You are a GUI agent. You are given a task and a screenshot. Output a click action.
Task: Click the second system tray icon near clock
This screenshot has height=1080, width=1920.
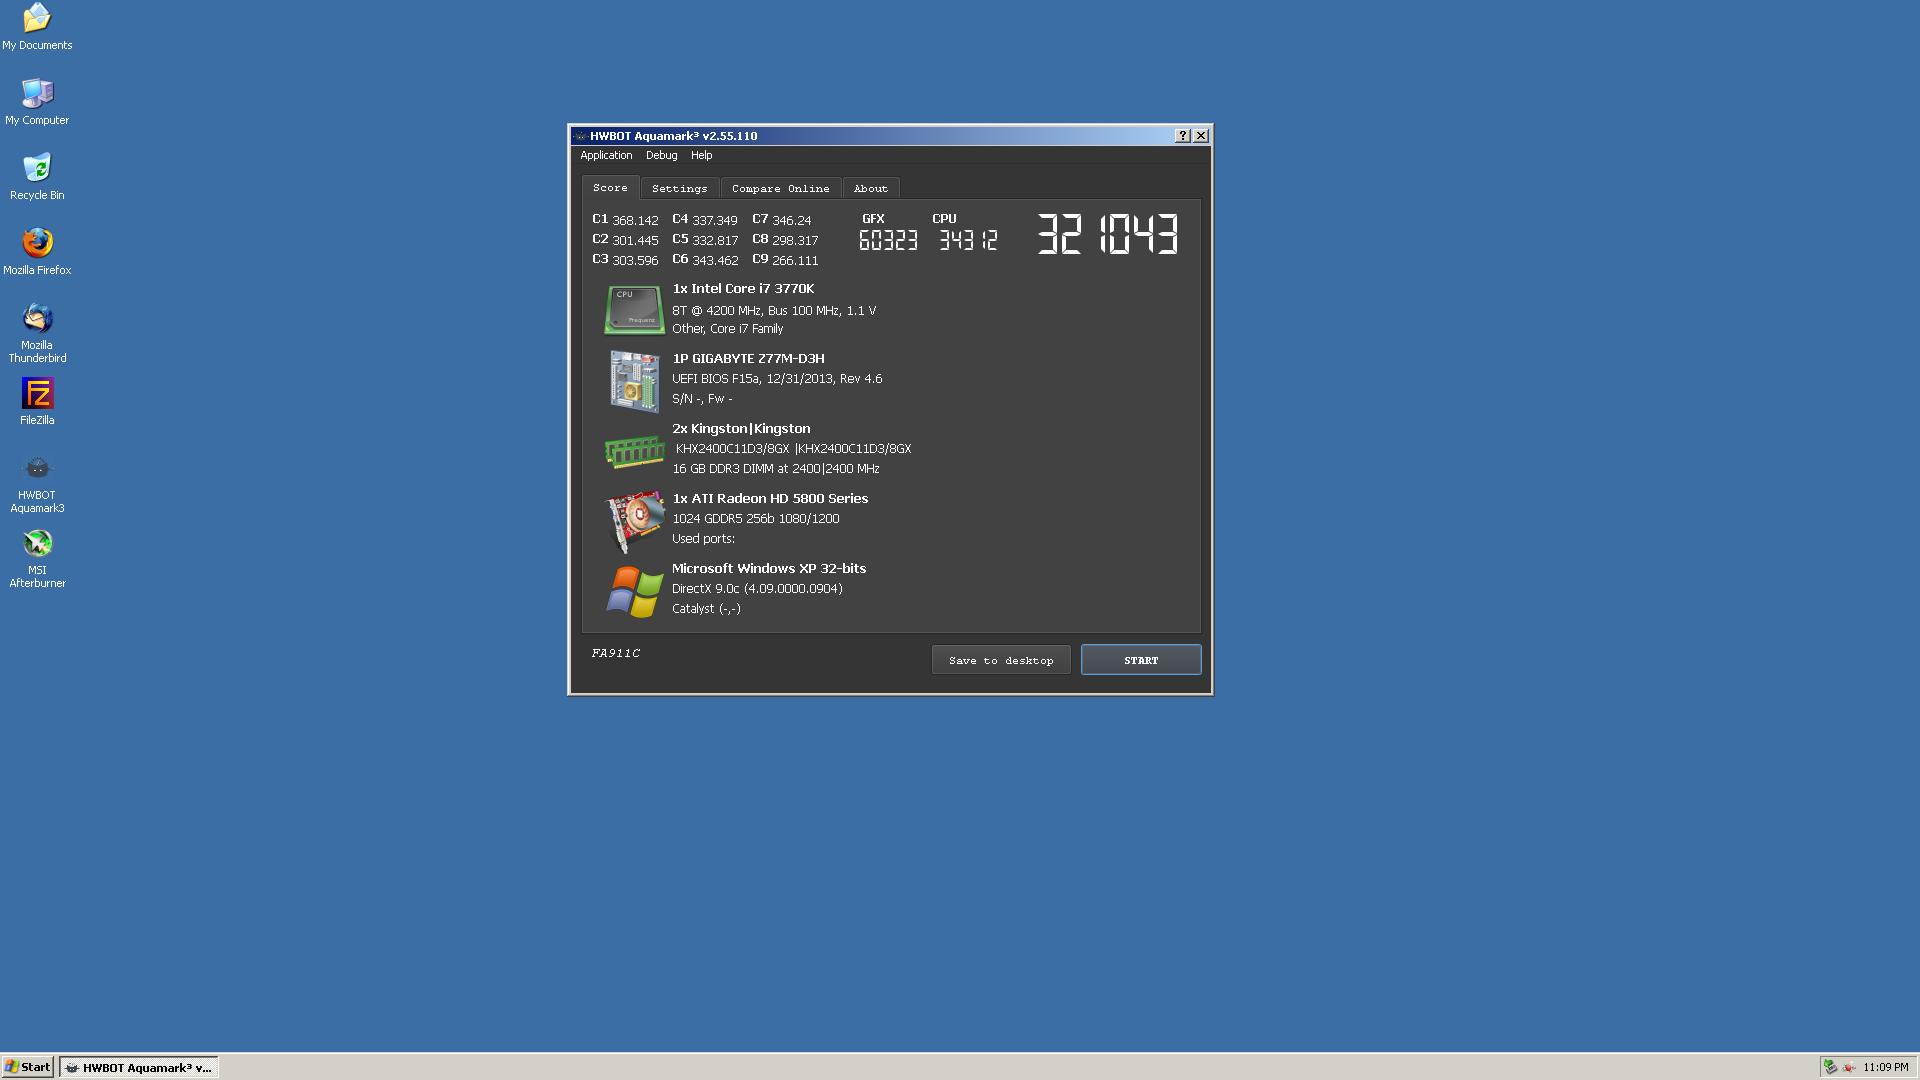pos(1849,1067)
